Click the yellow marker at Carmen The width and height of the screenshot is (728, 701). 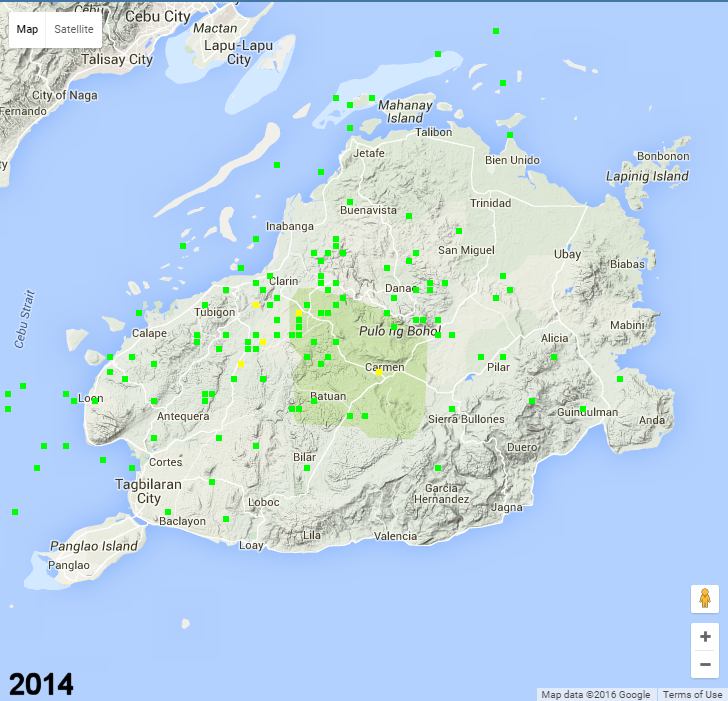379,372
